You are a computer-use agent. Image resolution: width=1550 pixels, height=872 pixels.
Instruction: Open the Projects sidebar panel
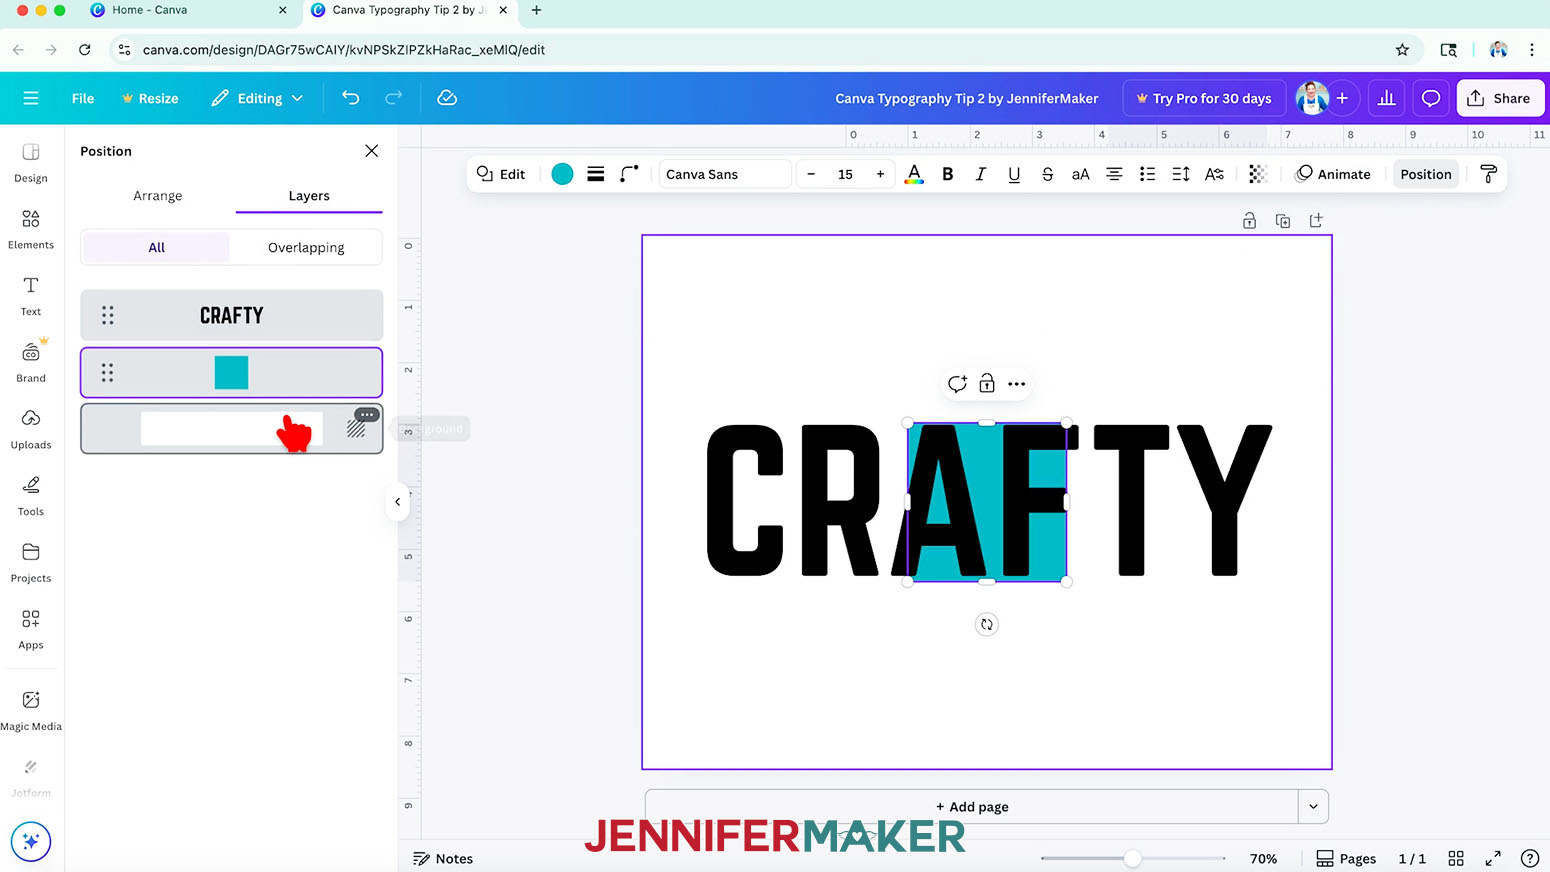31,563
